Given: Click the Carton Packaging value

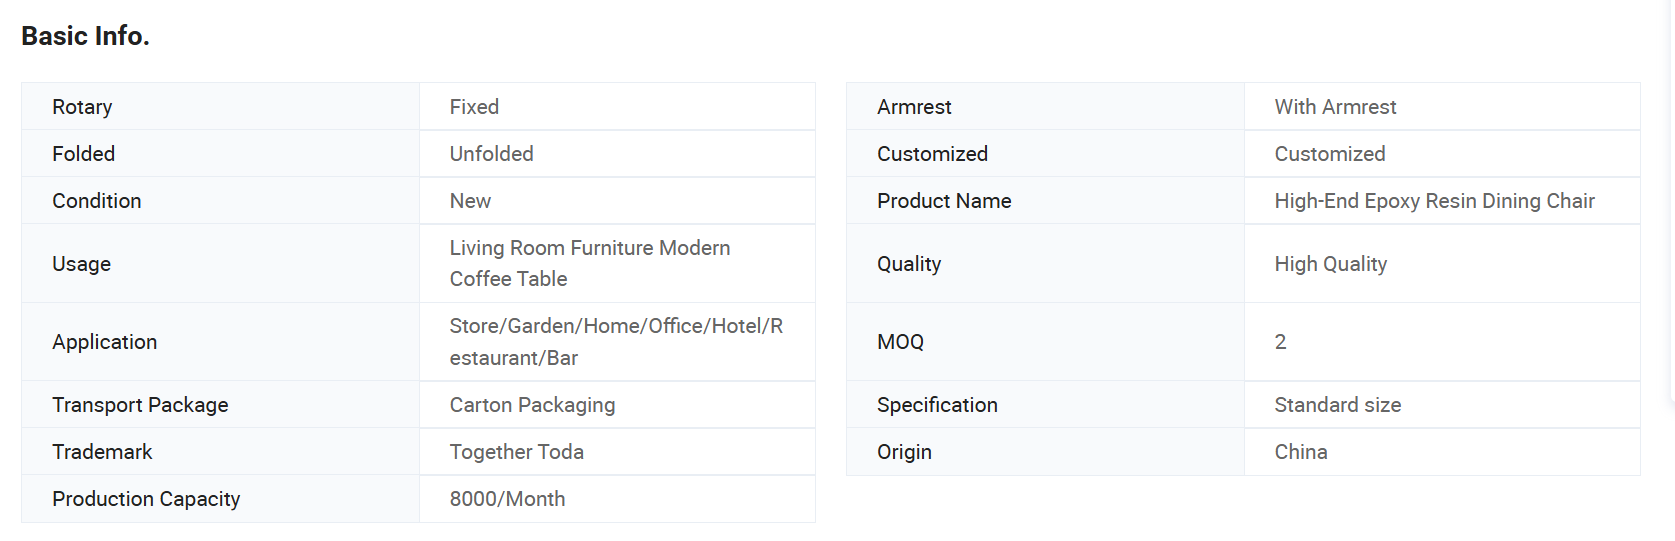Looking at the screenshot, I should pos(532,405).
